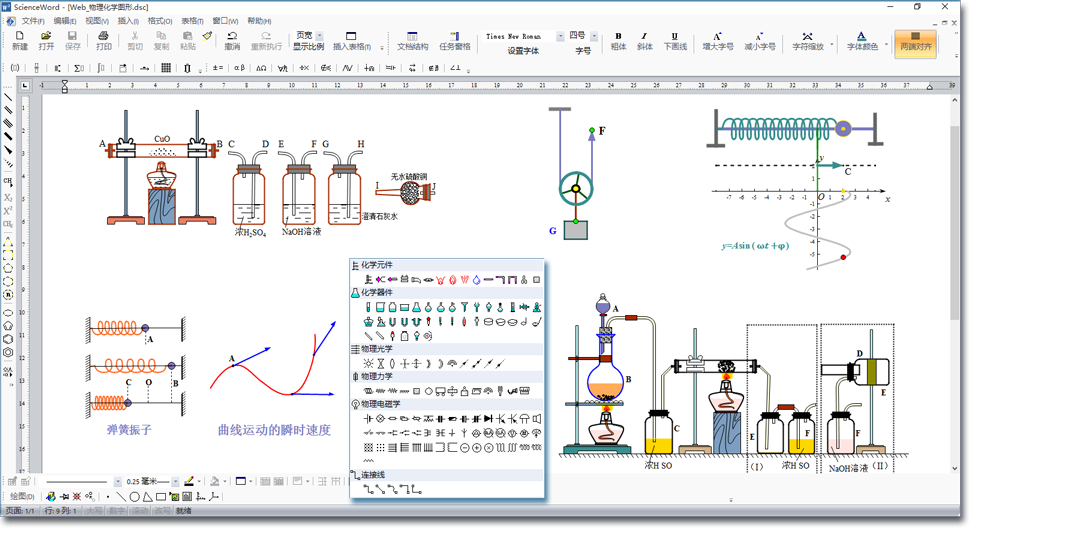1067x545 pixels.
Task: Select the ellipse shape tool in drawing toolbar
Action: (x=134, y=497)
